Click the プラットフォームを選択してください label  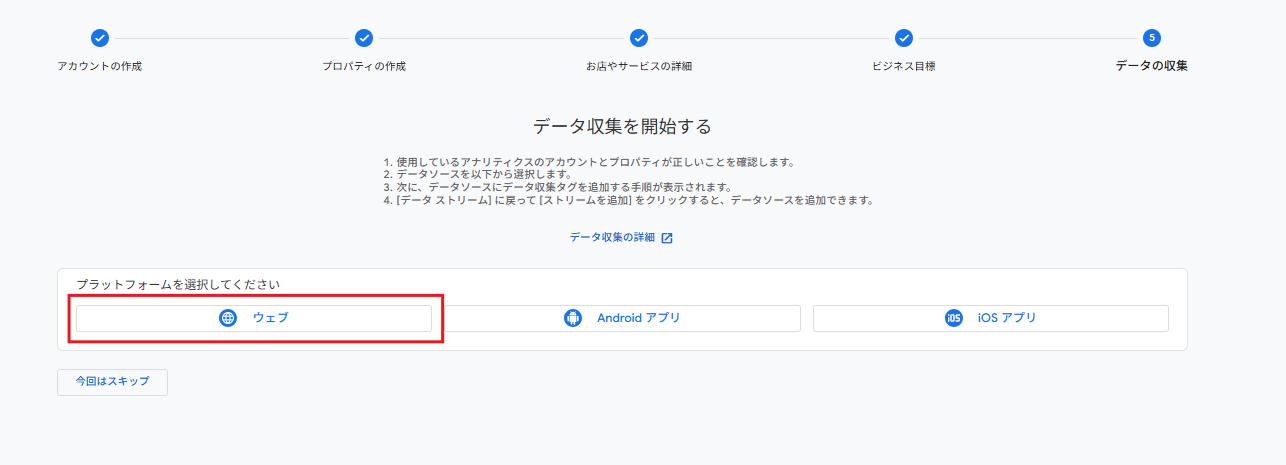(178, 285)
